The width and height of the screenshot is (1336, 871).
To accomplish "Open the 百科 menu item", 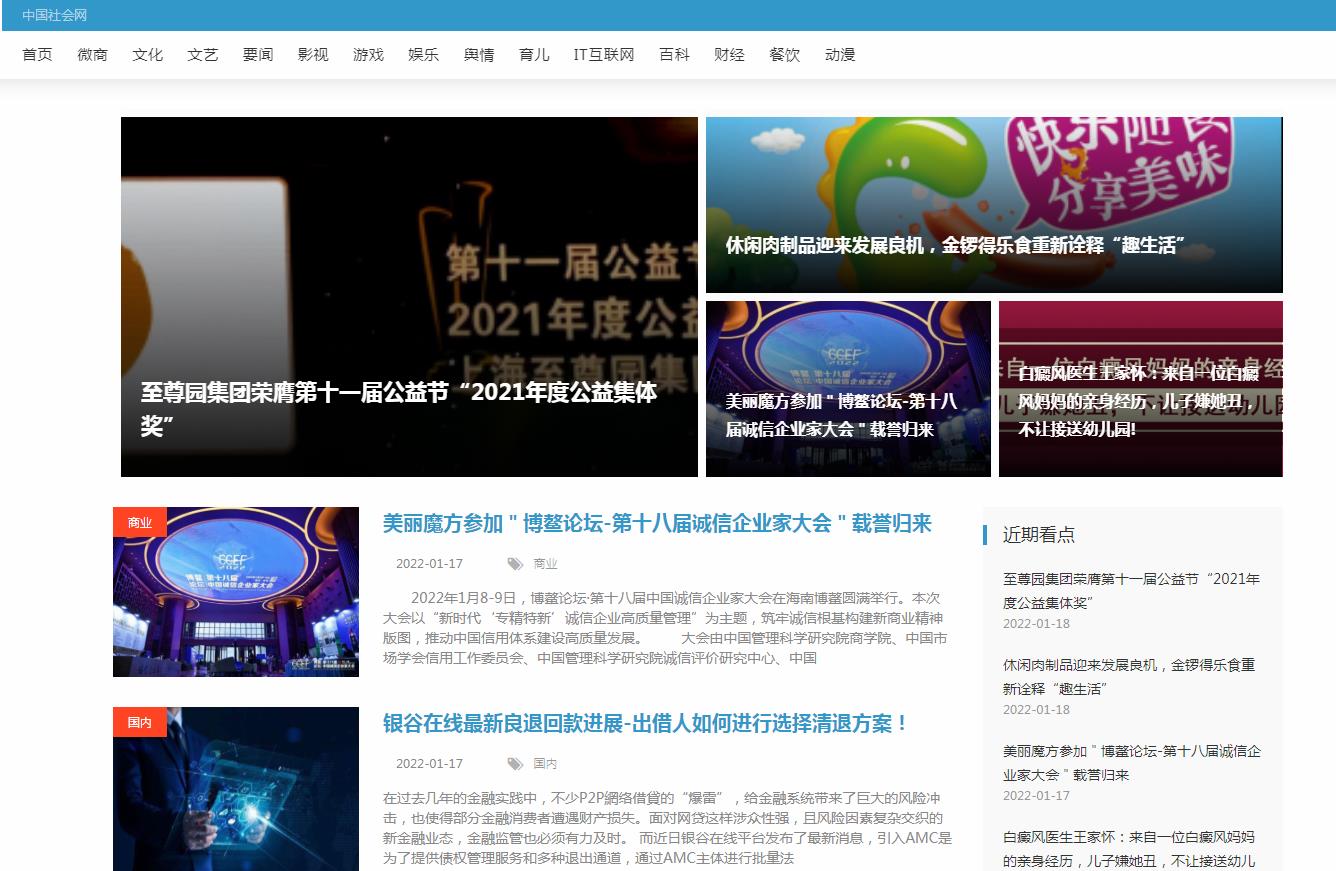I will pyautogui.click(x=674, y=55).
